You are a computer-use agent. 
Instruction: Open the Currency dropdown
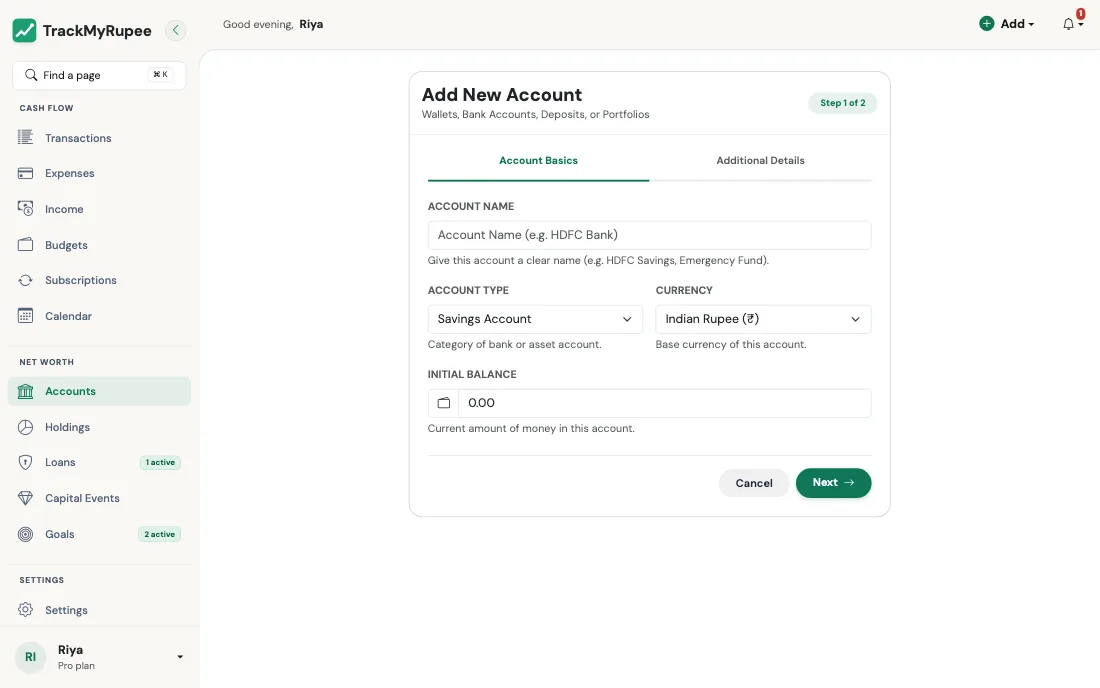(x=763, y=319)
